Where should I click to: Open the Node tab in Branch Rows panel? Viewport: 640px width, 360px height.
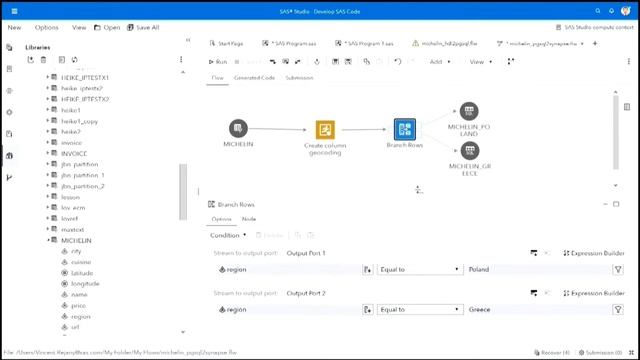click(249, 219)
